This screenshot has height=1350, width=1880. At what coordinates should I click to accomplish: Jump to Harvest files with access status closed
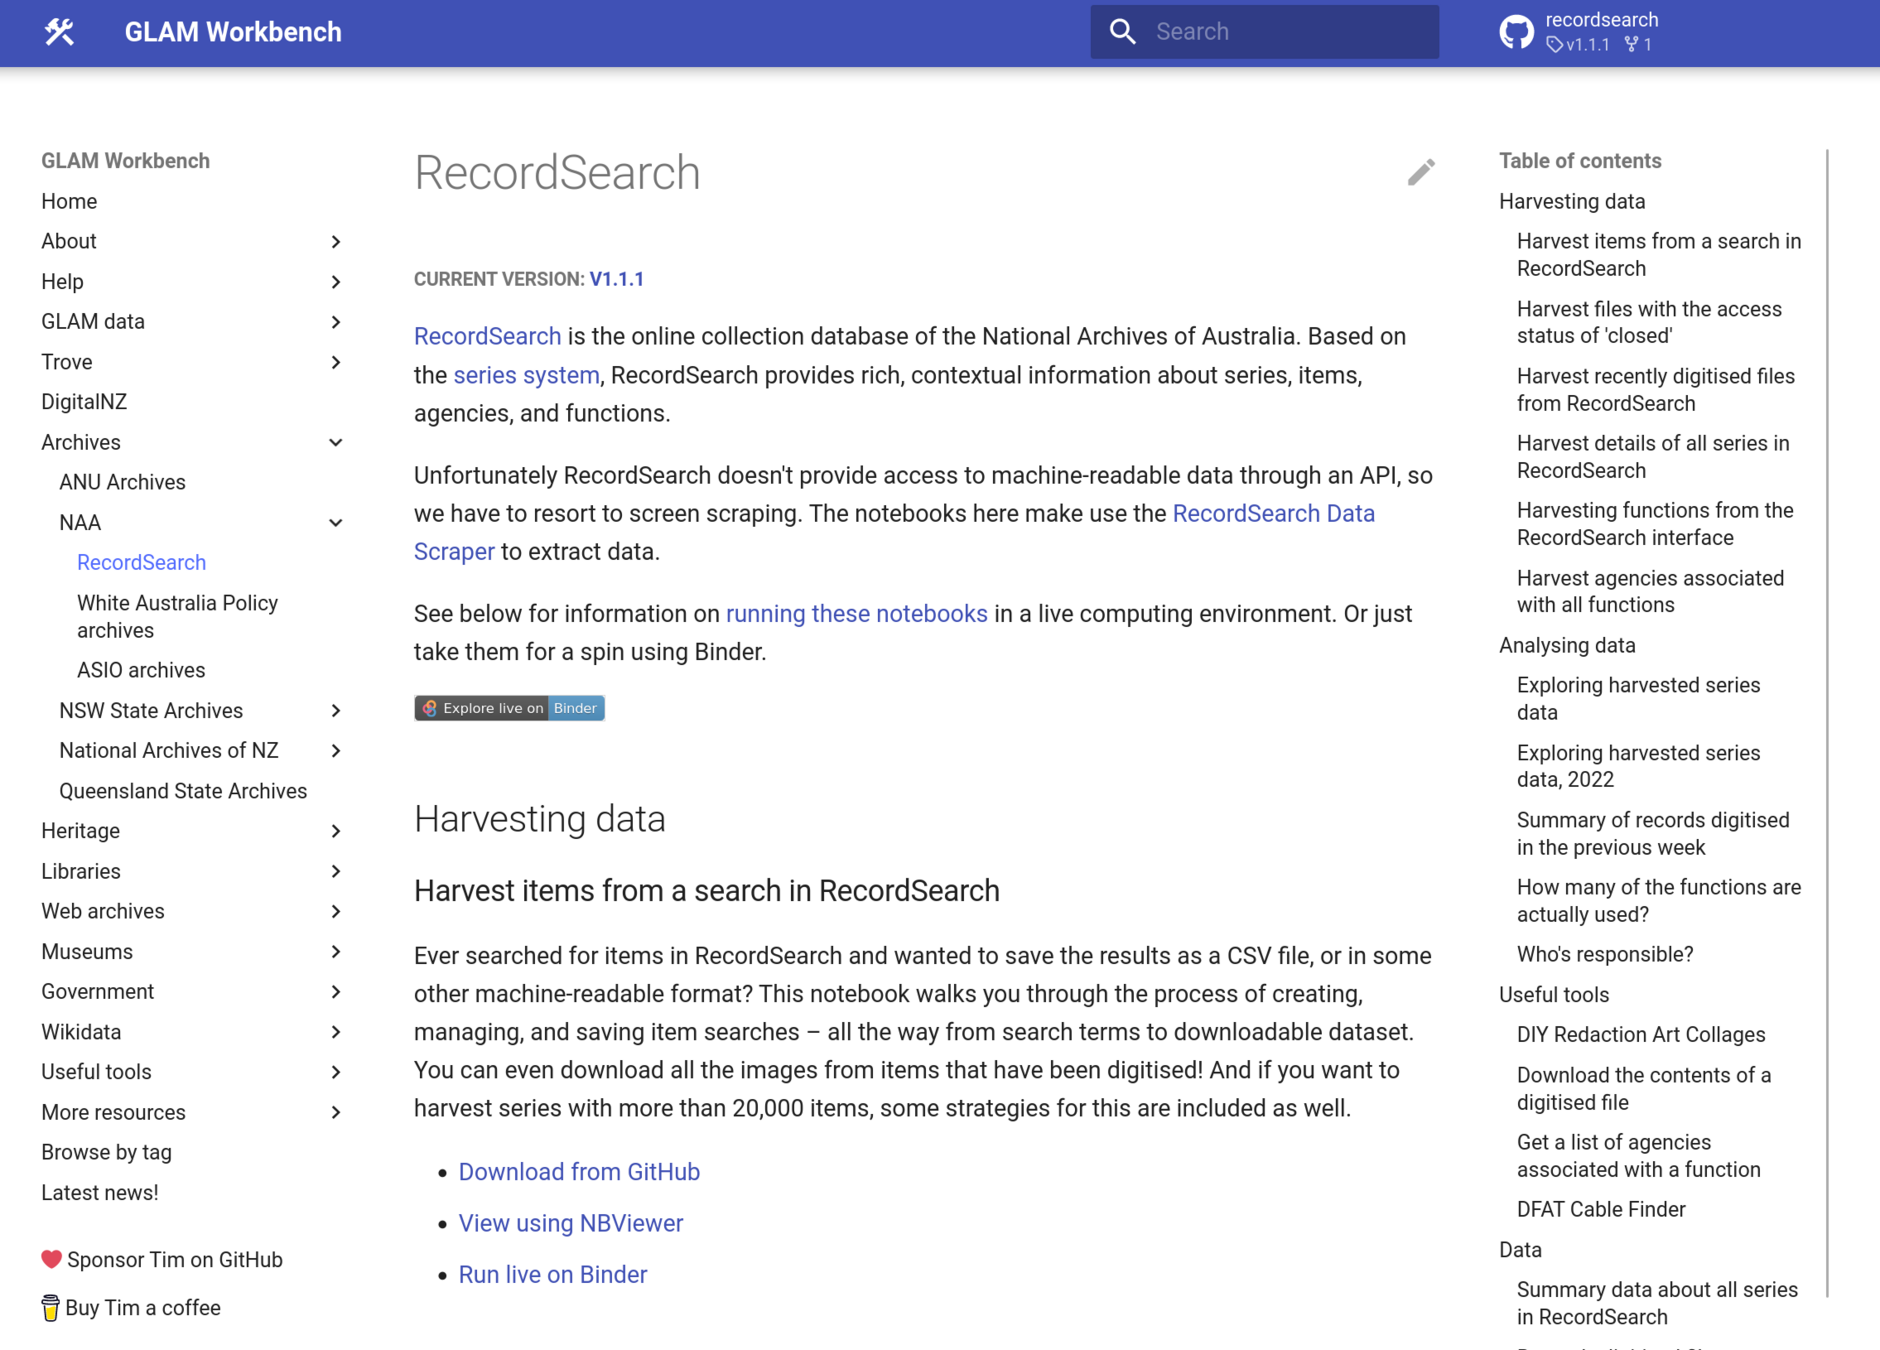pyautogui.click(x=1649, y=322)
